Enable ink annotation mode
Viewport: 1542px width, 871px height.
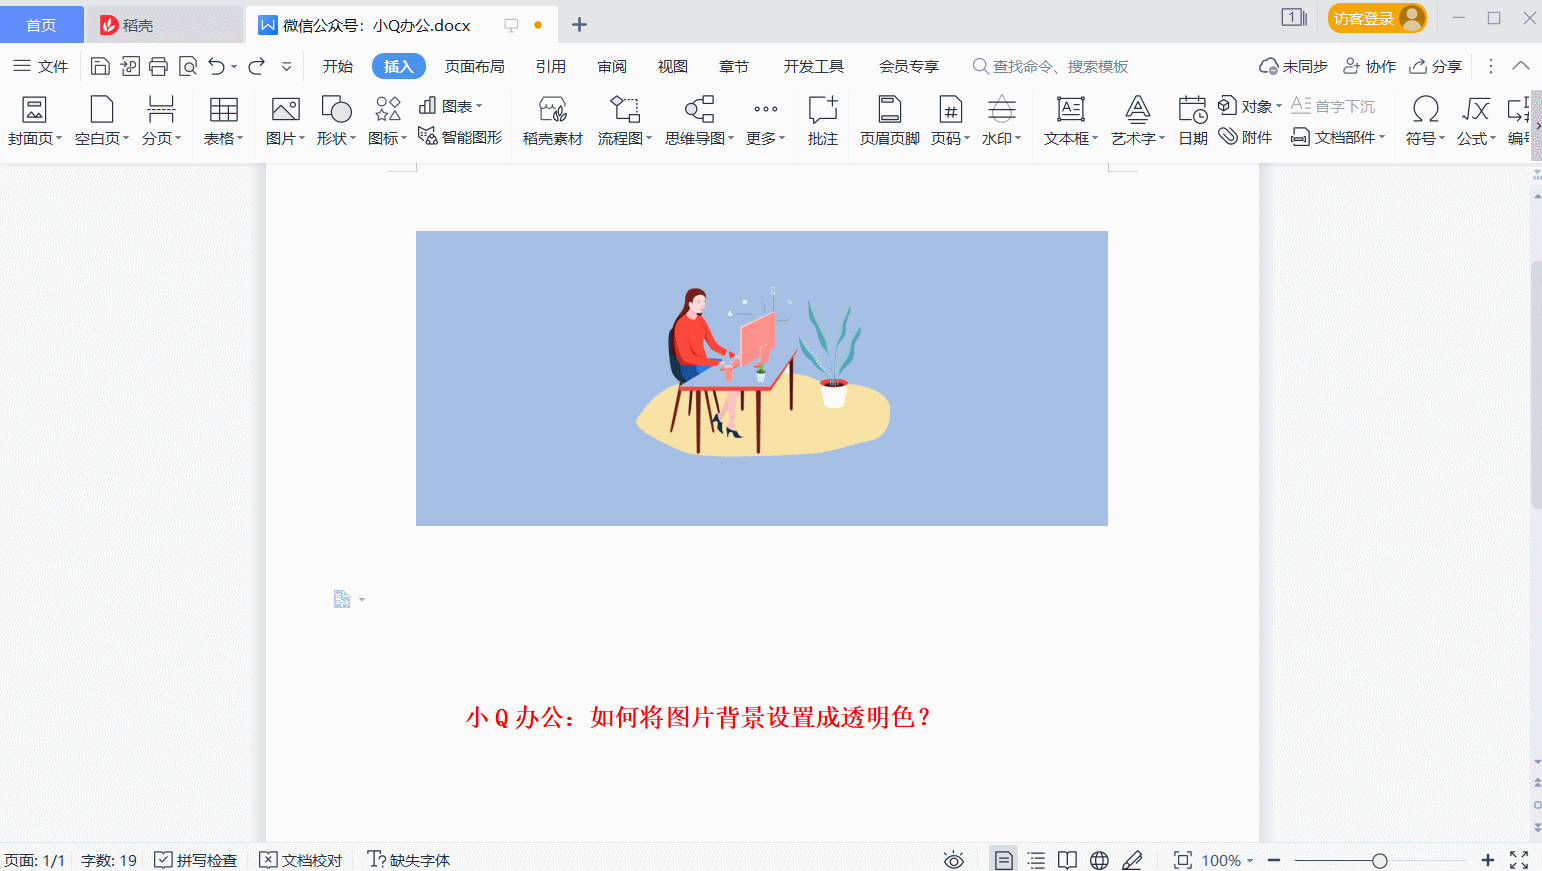[x=1131, y=859]
